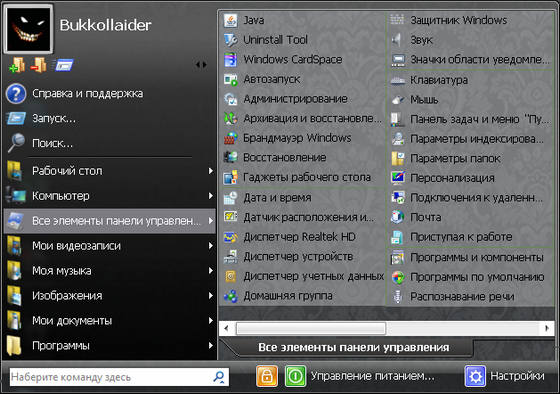Select Моя музыка menu entry
Image resolution: width=560 pixels, height=394 pixels.
coord(109,271)
